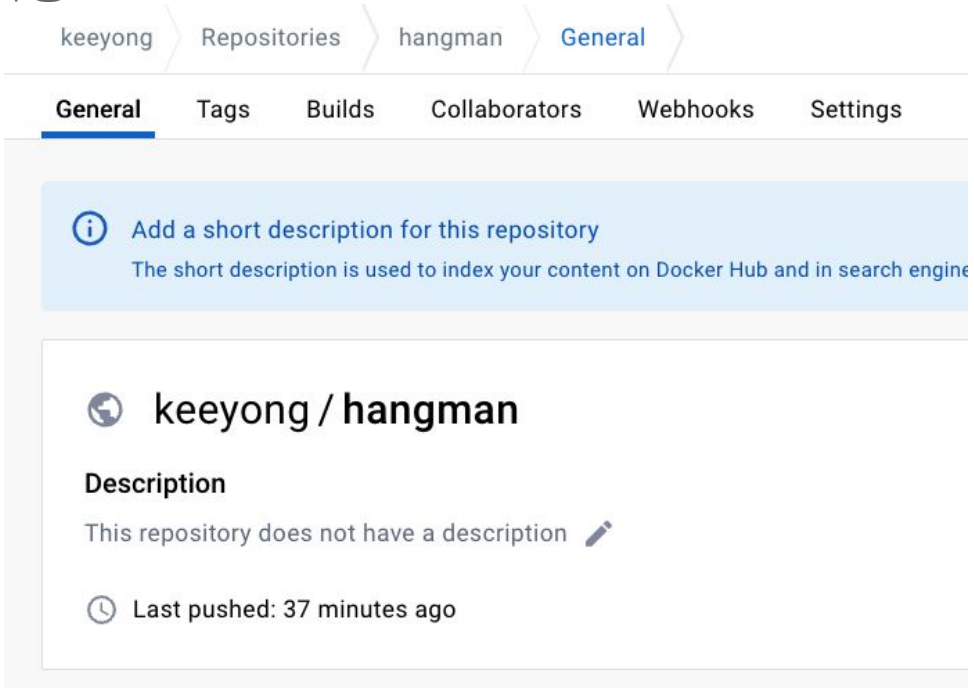This screenshot has width=974, height=697.
Task: Click the globe public visibility icon
Action: coord(105,410)
